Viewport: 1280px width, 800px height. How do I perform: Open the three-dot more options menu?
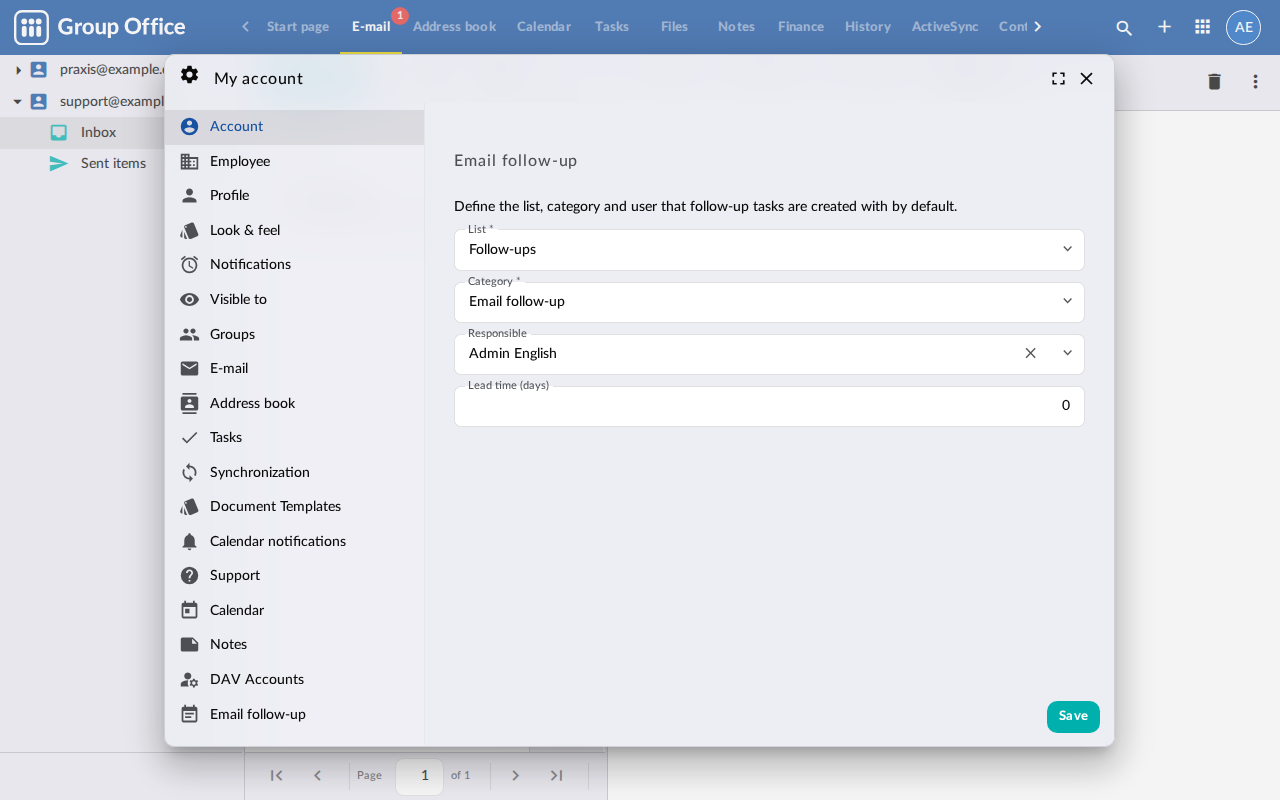click(1255, 82)
